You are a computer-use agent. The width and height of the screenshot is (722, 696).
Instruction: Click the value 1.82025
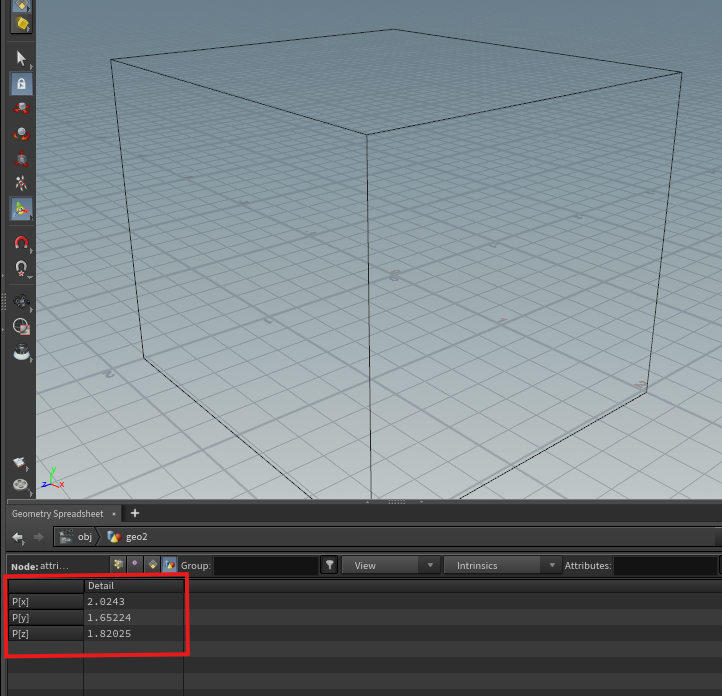(x=109, y=634)
